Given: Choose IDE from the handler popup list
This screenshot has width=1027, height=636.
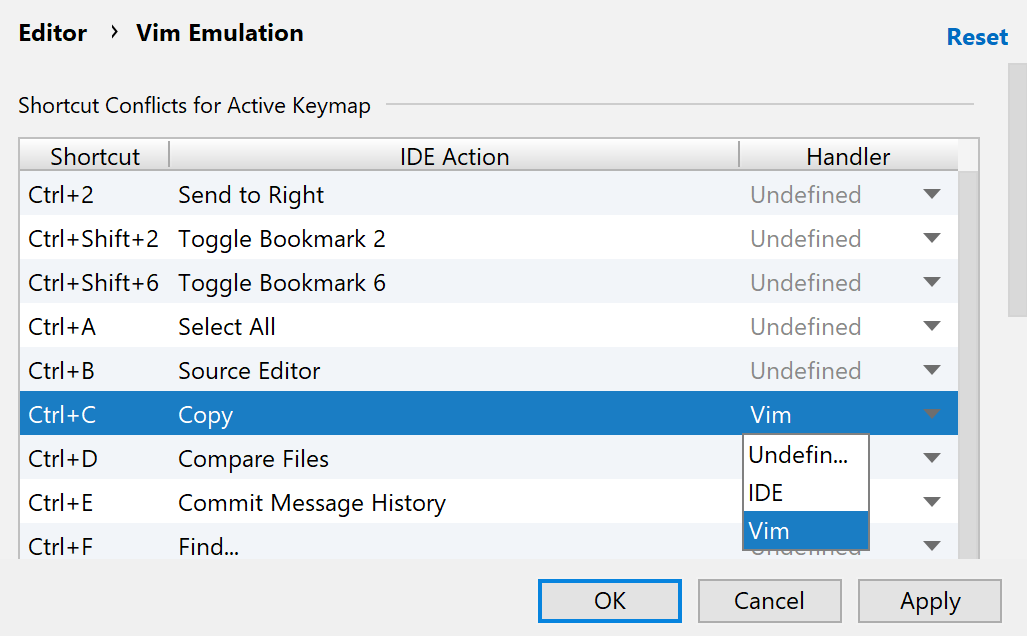Looking at the screenshot, I should point(805,493).
